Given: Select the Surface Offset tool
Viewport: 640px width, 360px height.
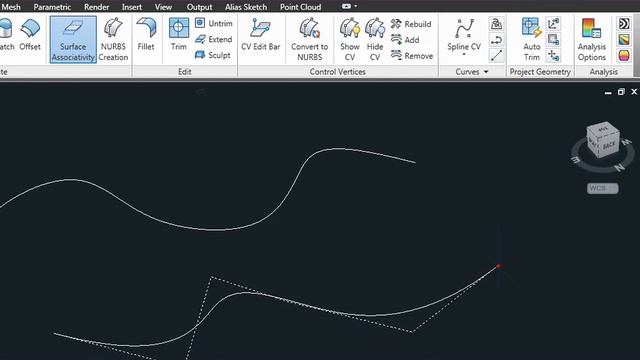Looking at the screenshot, I should 30,35.
